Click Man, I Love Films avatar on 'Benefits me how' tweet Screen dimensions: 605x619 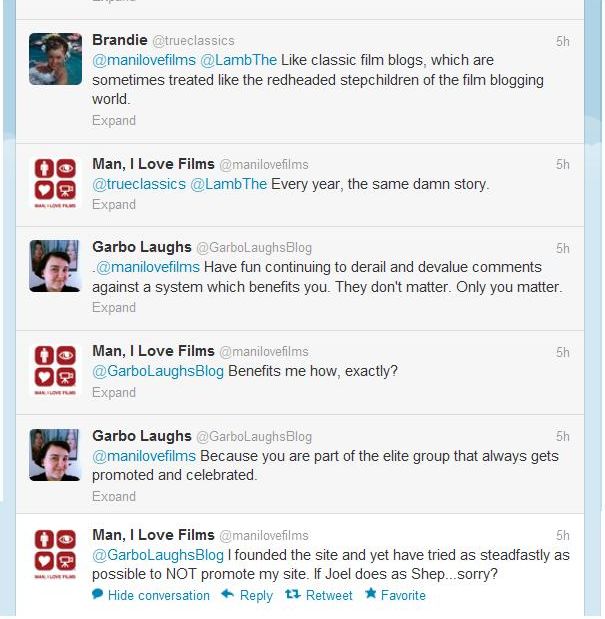pos(55,370)
